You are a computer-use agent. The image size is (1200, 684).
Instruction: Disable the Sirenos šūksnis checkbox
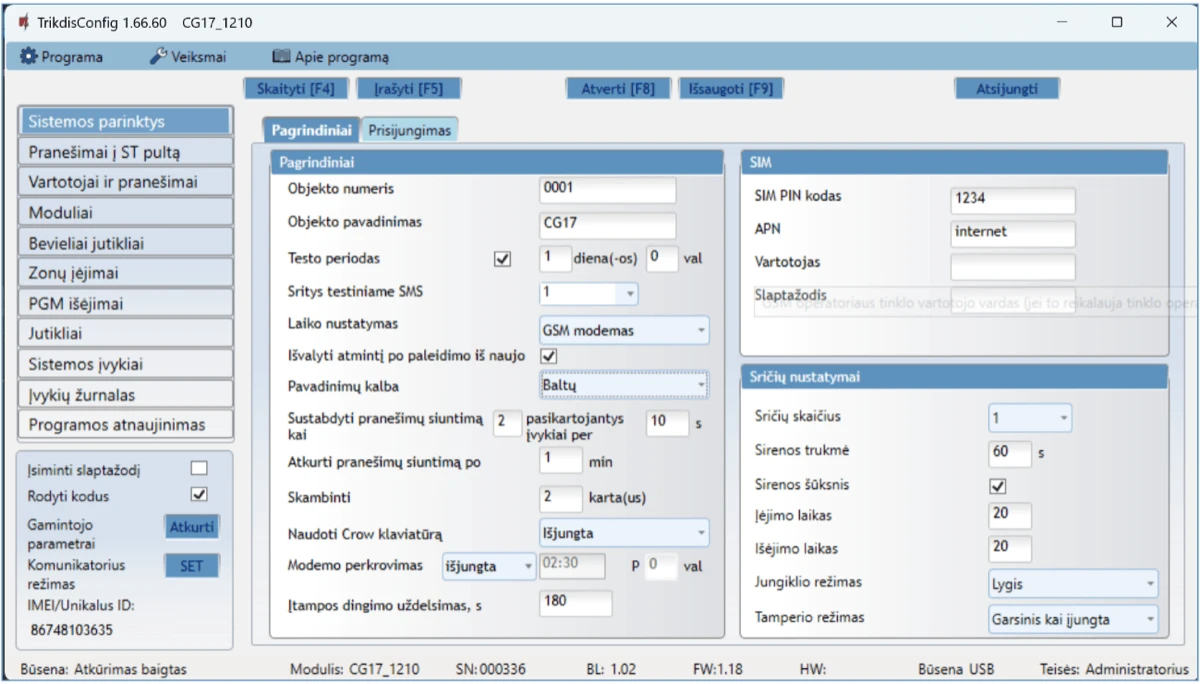(997, 486)
